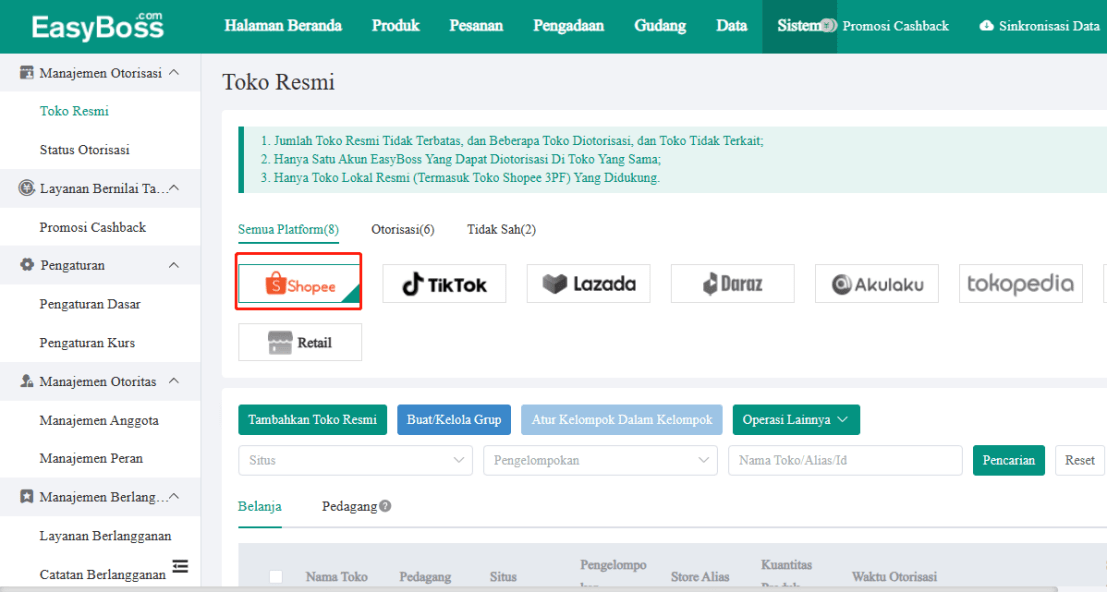The width and height of the screenshot is (1107, 593).
Task: Open the Pesanan menu
Action: (476, 26)
